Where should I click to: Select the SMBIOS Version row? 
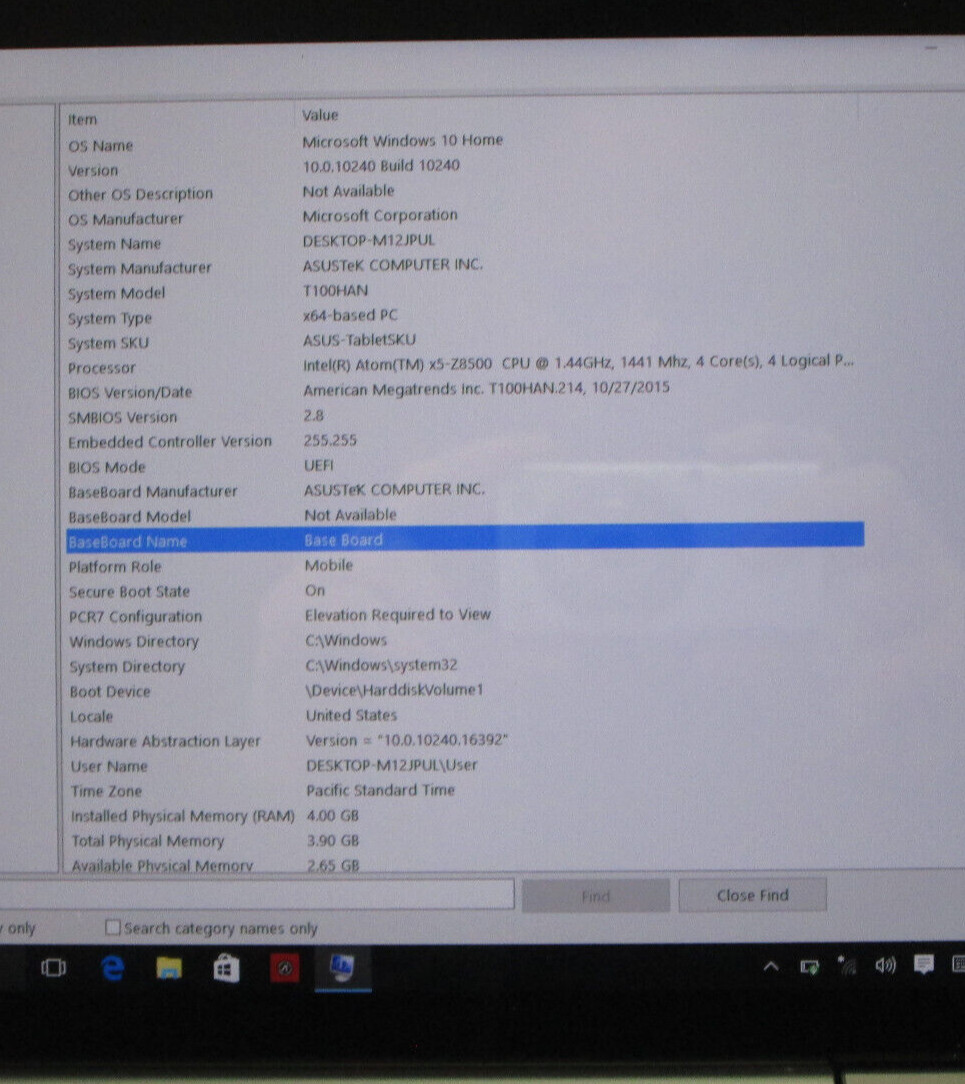click(x=463, y=416)
